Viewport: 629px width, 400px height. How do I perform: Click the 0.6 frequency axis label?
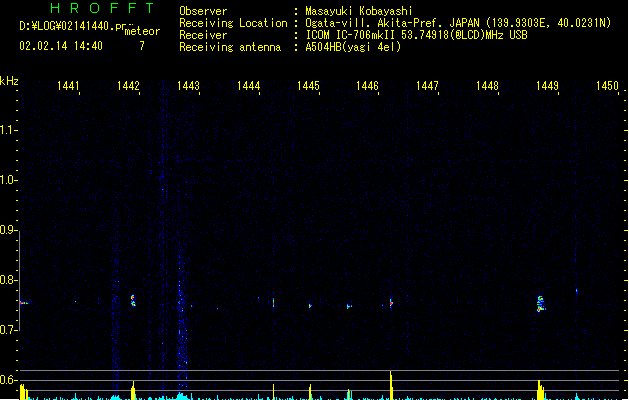pyautogui.click(x=8, y=380)
